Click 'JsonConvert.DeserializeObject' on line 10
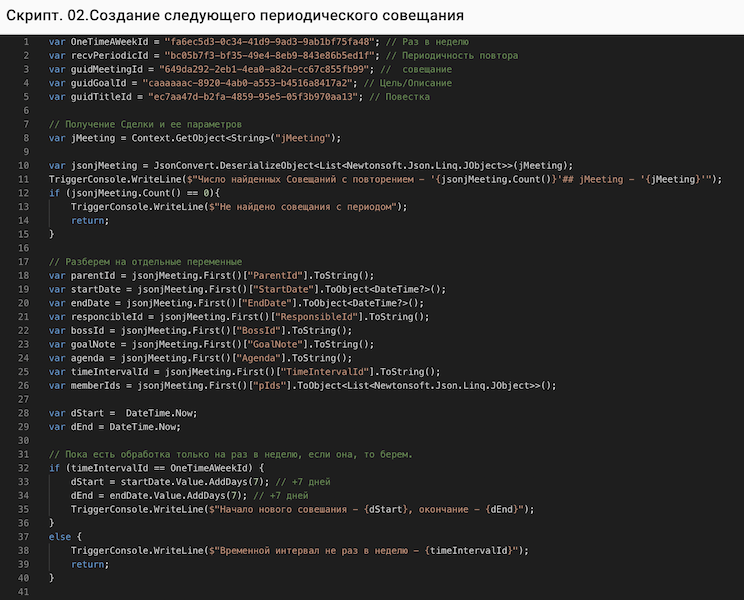 pos(233,166)
